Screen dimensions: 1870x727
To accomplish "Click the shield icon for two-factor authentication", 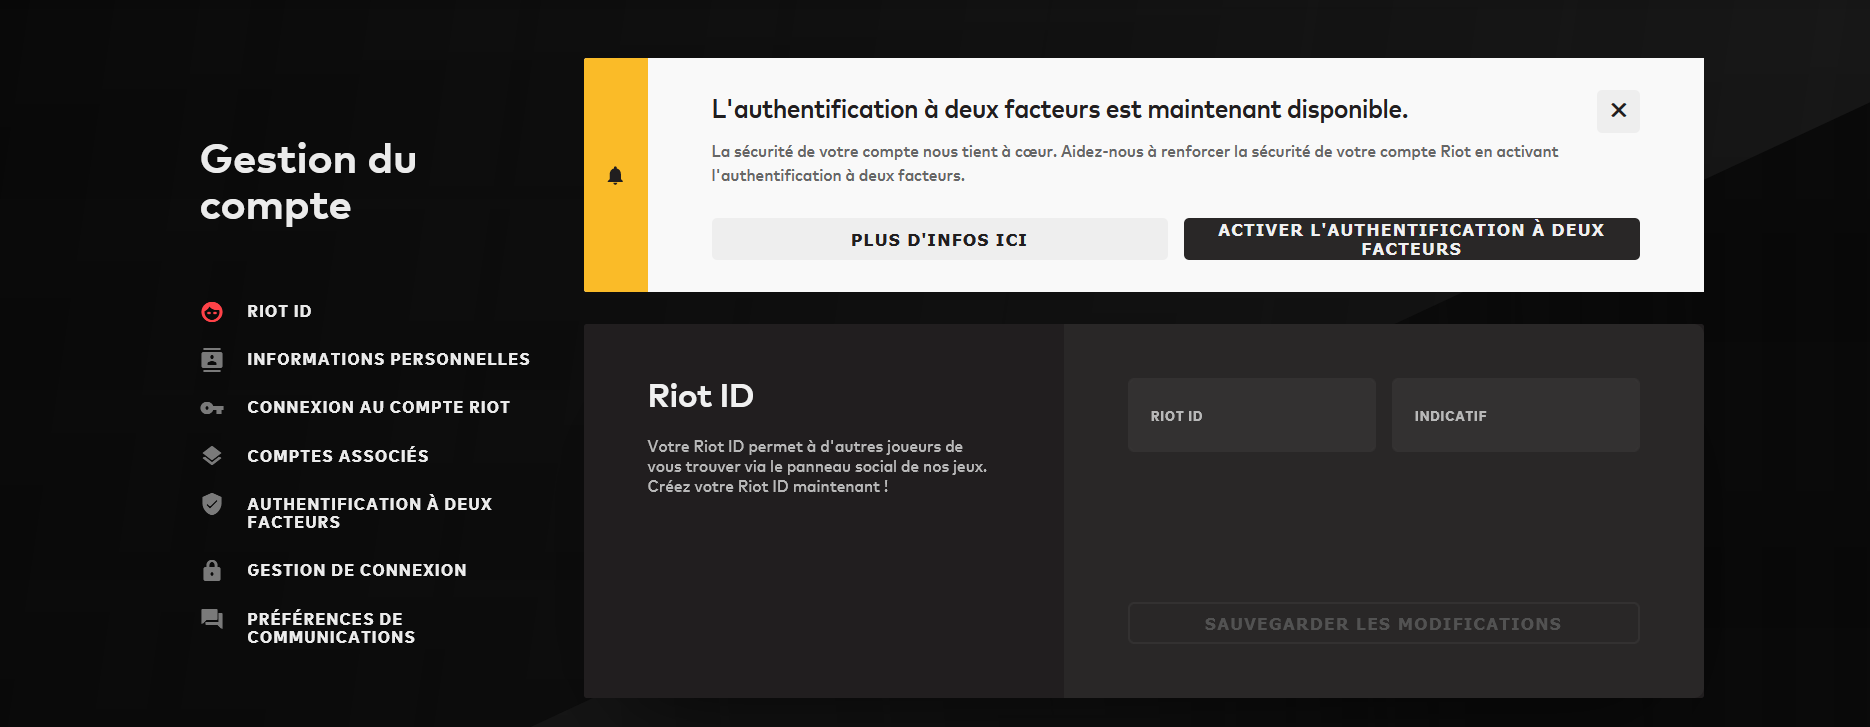I will click(212, 504).
